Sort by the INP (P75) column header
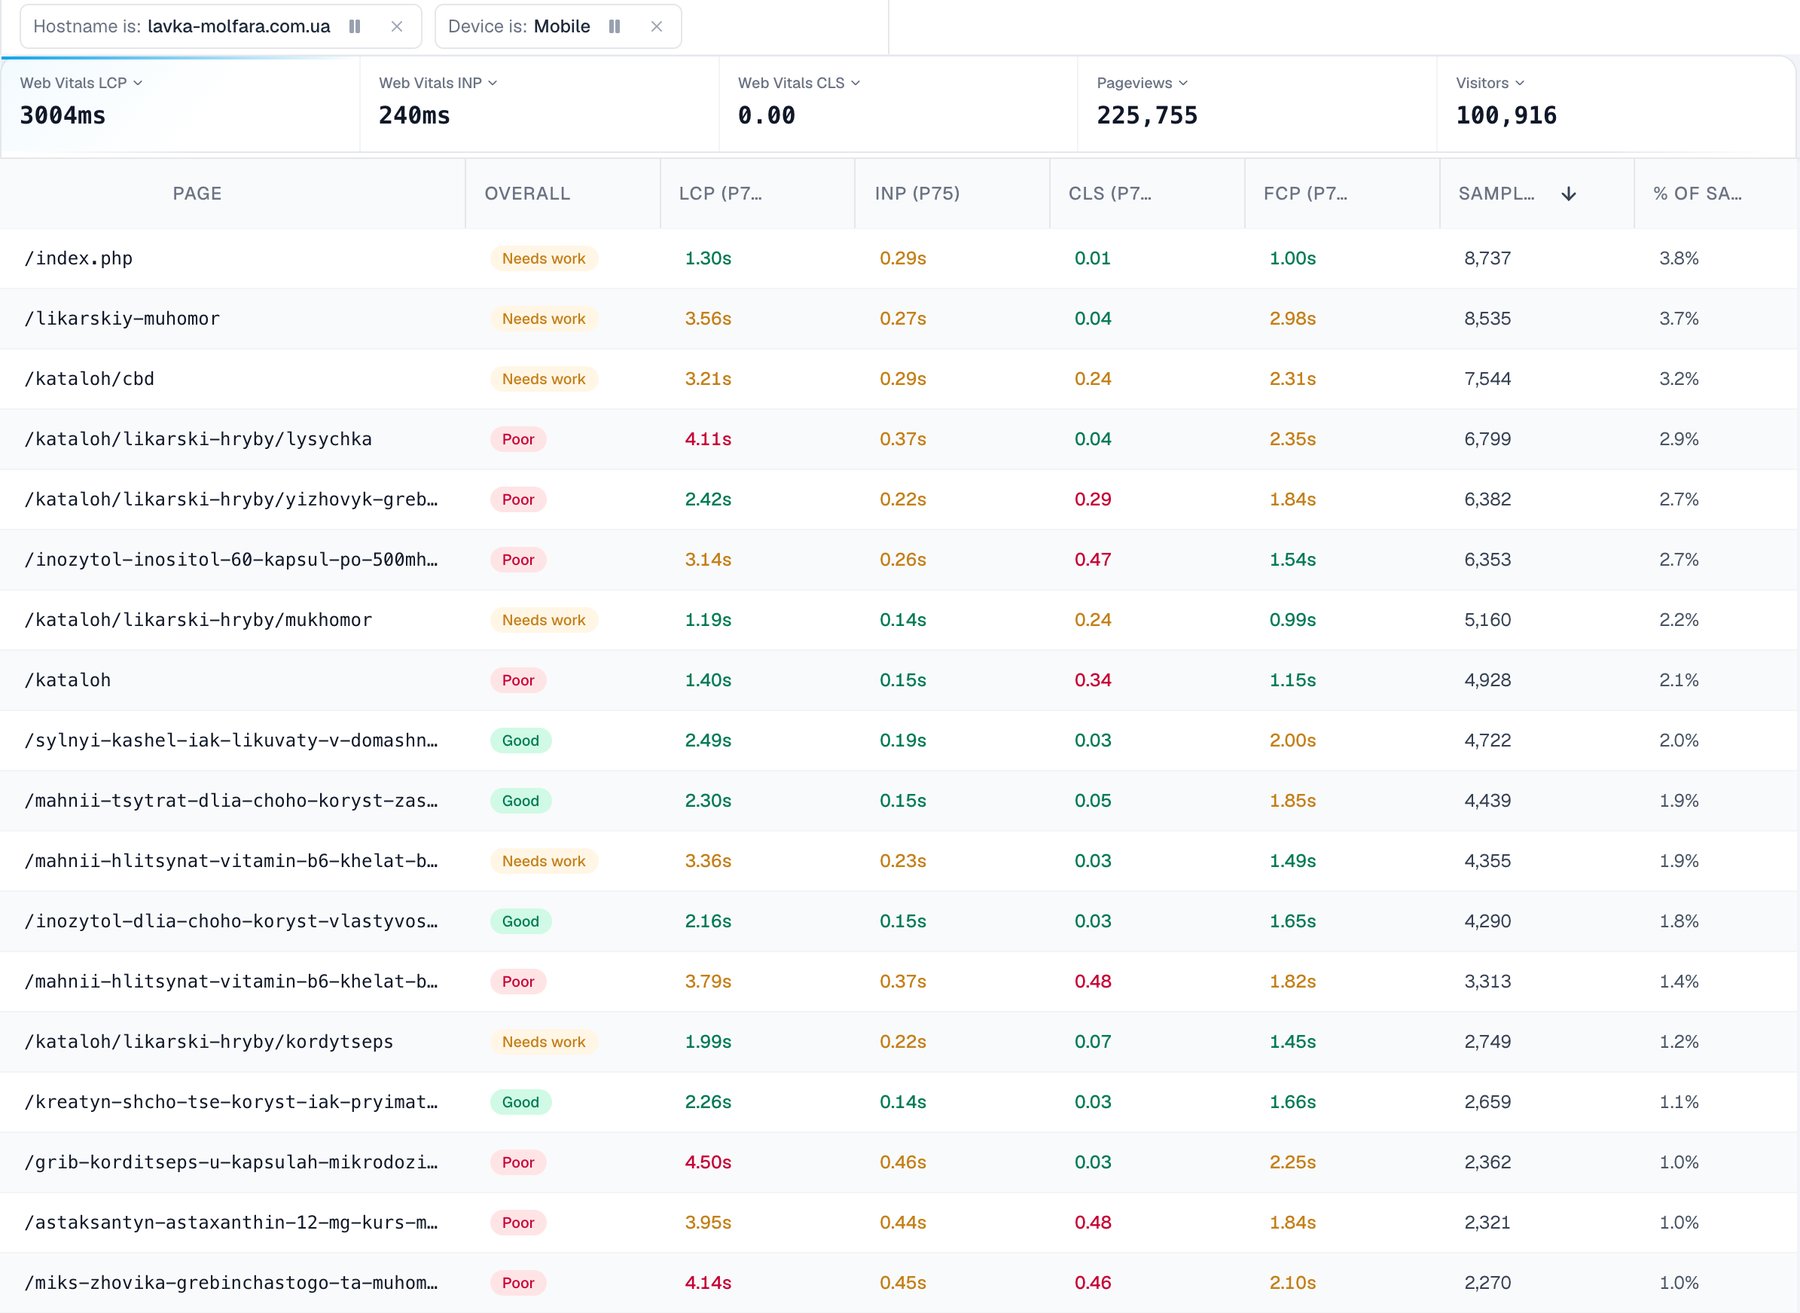 click(917, 193)
